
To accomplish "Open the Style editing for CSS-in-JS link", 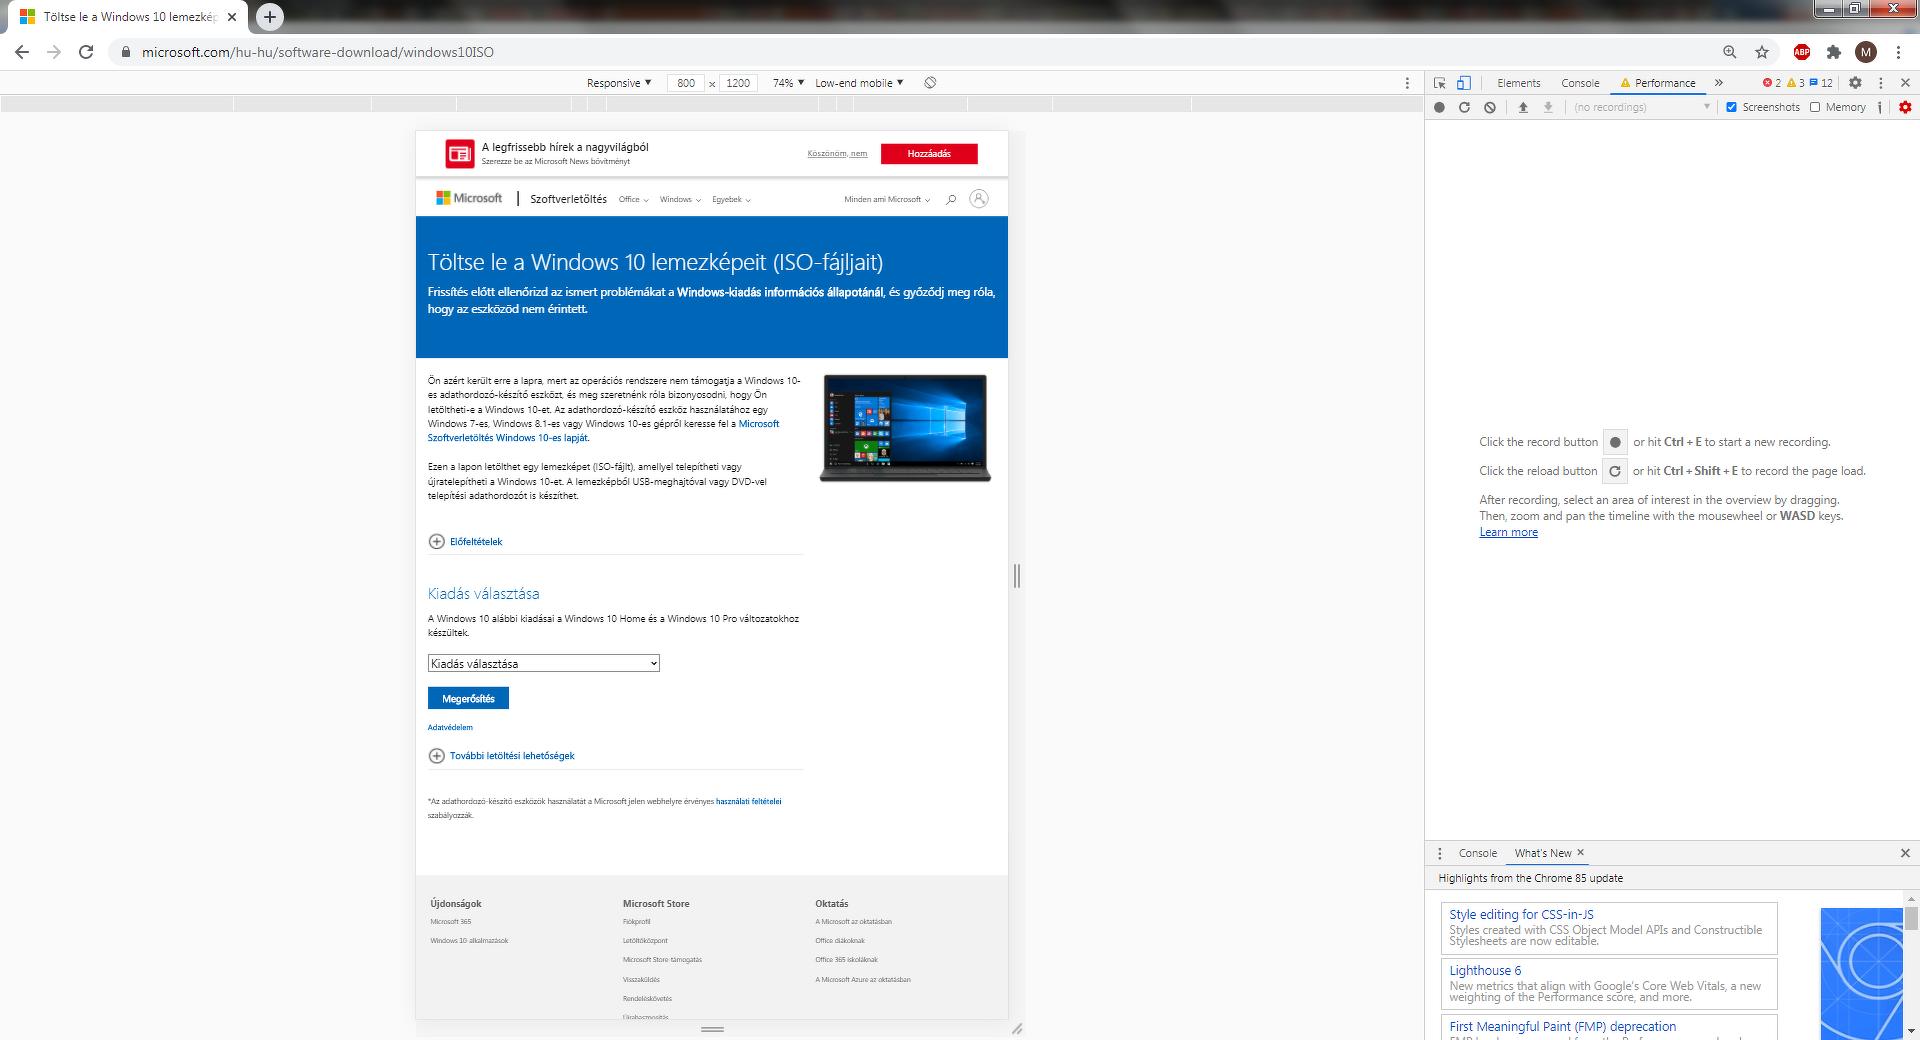I will (1522, 914).
